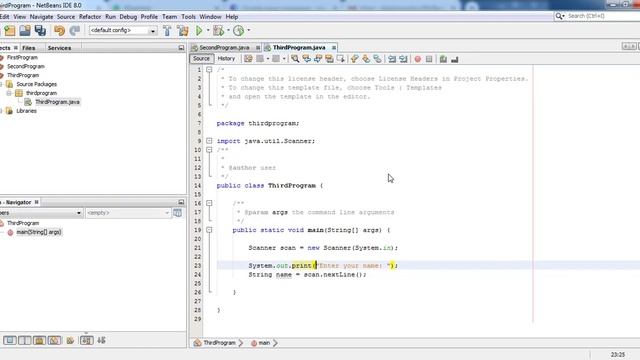Screen dimensions: 640x360
Task: Switch to the SecondProgram.java editor tab
Action: point(224,48)
